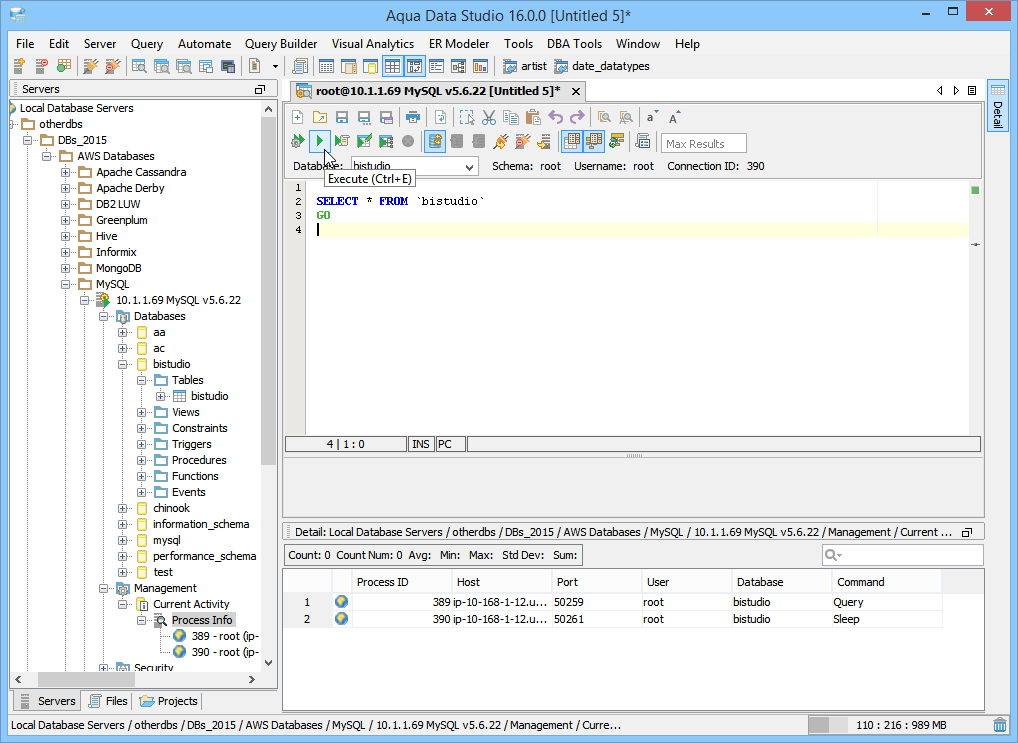Collapse the MySQL folder node

pyautogui.click(x=65, y=284)
